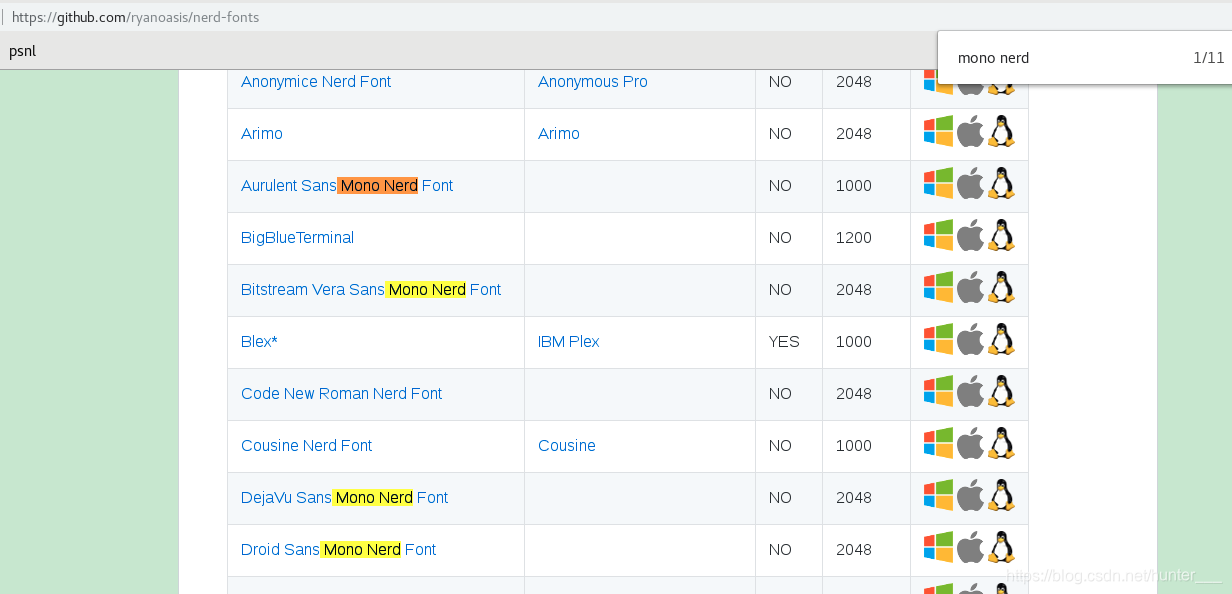The image size is (1232, 594).
Task: Open Cousine link in second column
Action: (567, 446)
